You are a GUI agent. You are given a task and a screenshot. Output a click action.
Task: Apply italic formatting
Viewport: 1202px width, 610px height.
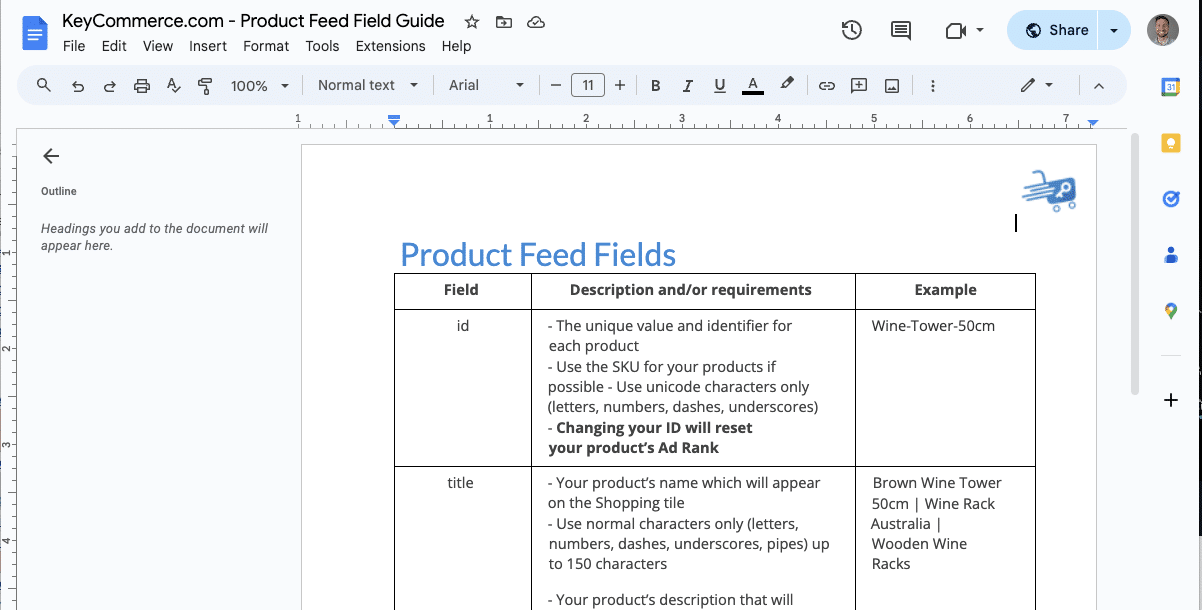687,85
